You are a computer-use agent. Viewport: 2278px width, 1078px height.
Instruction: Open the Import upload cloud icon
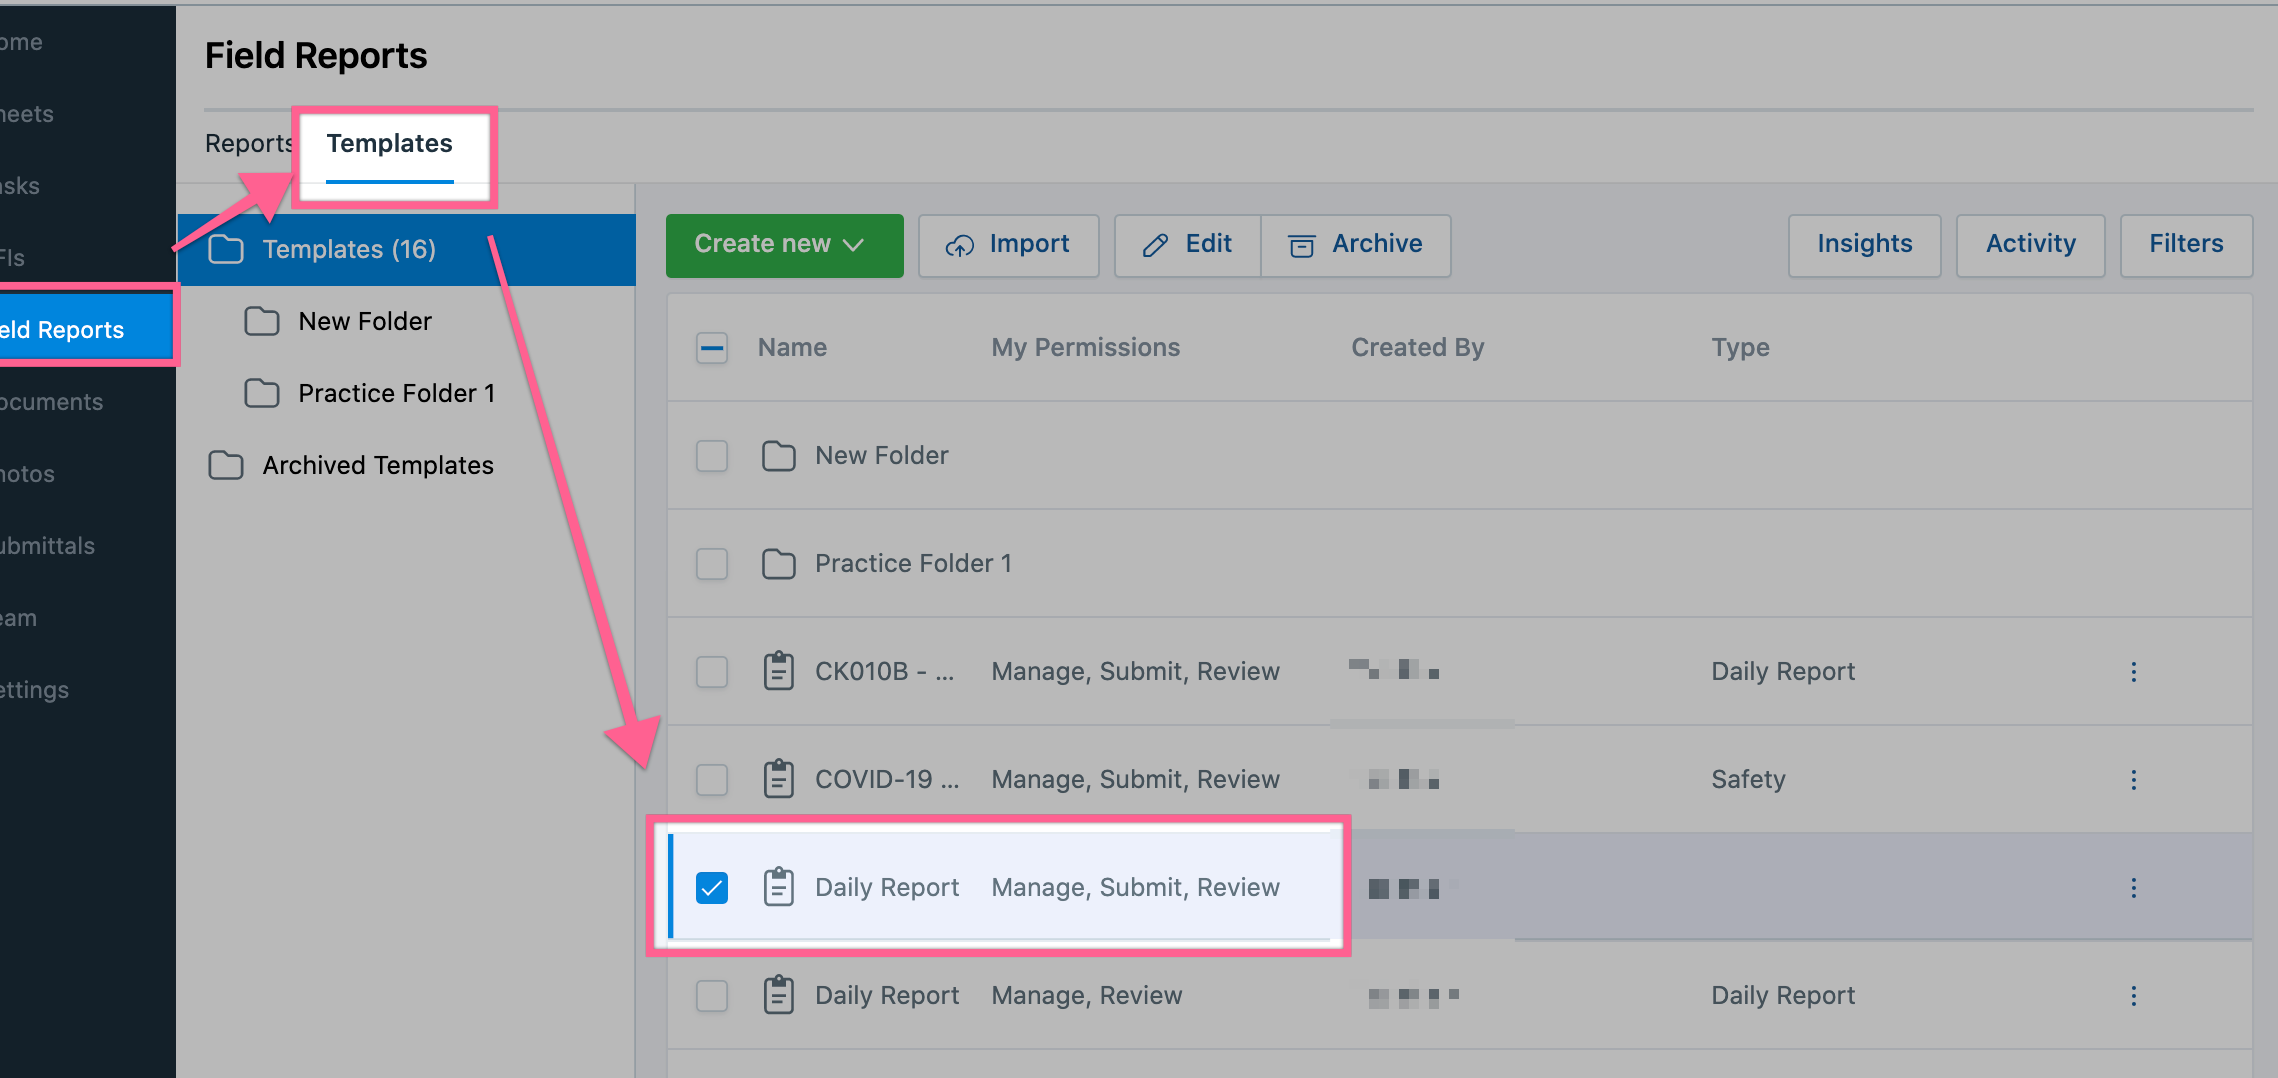click(959, 245)
